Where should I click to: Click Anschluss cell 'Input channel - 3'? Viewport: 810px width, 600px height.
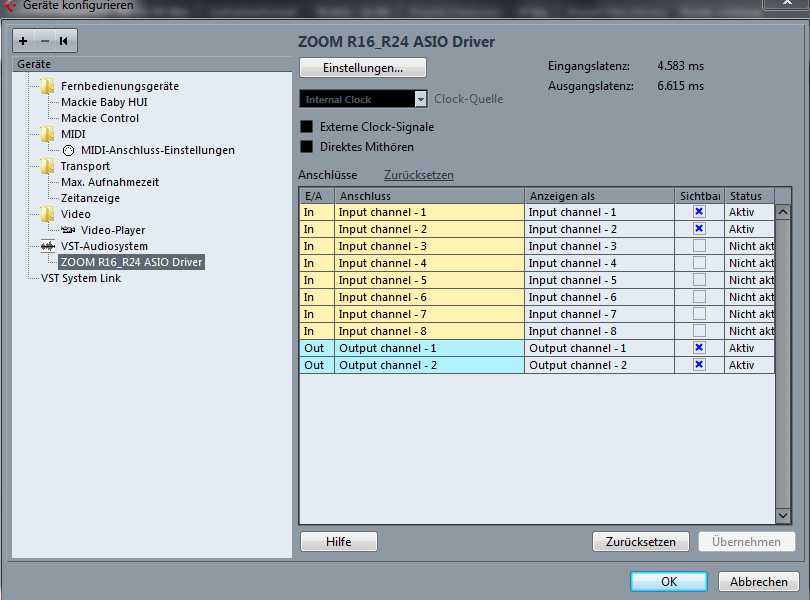tap(430, 246)
